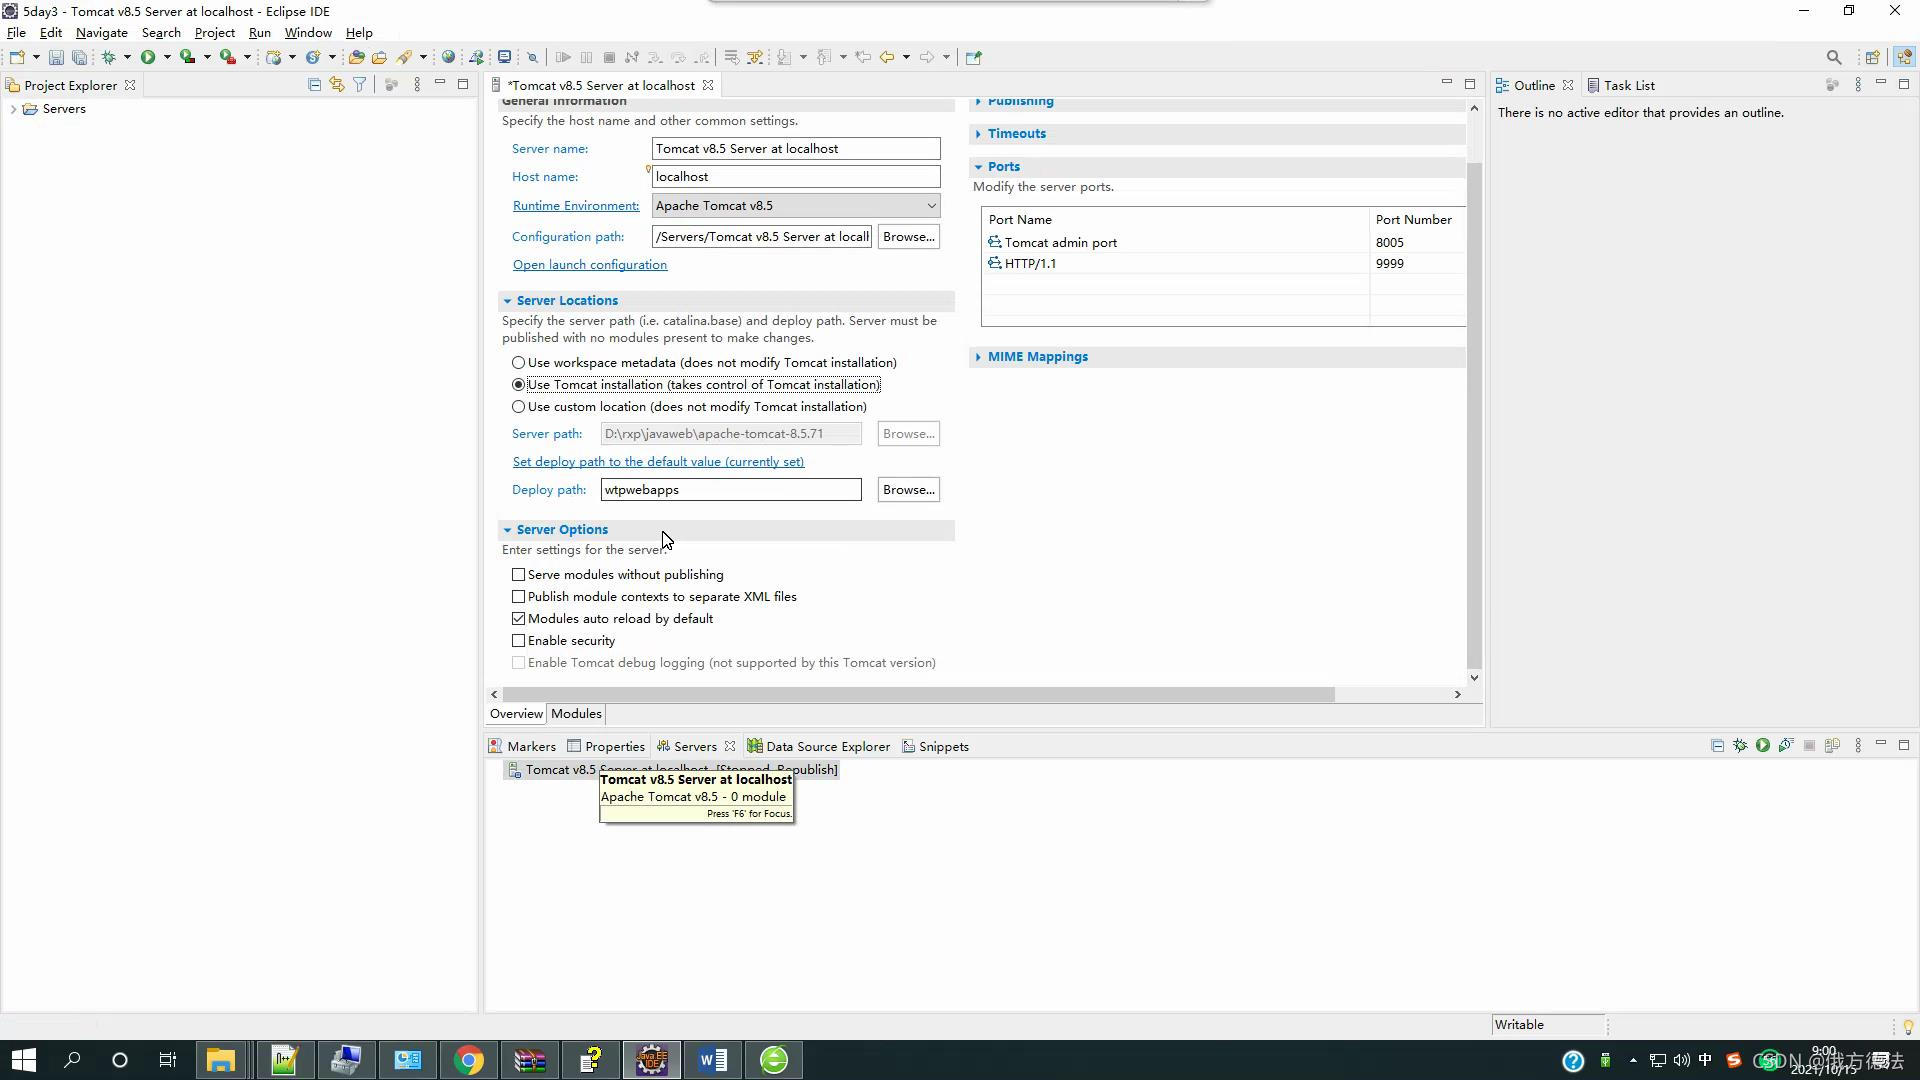Viewport: 1920px width, 1080px height.
Task: Click Open launch configuration link
Action: (590, 265)
